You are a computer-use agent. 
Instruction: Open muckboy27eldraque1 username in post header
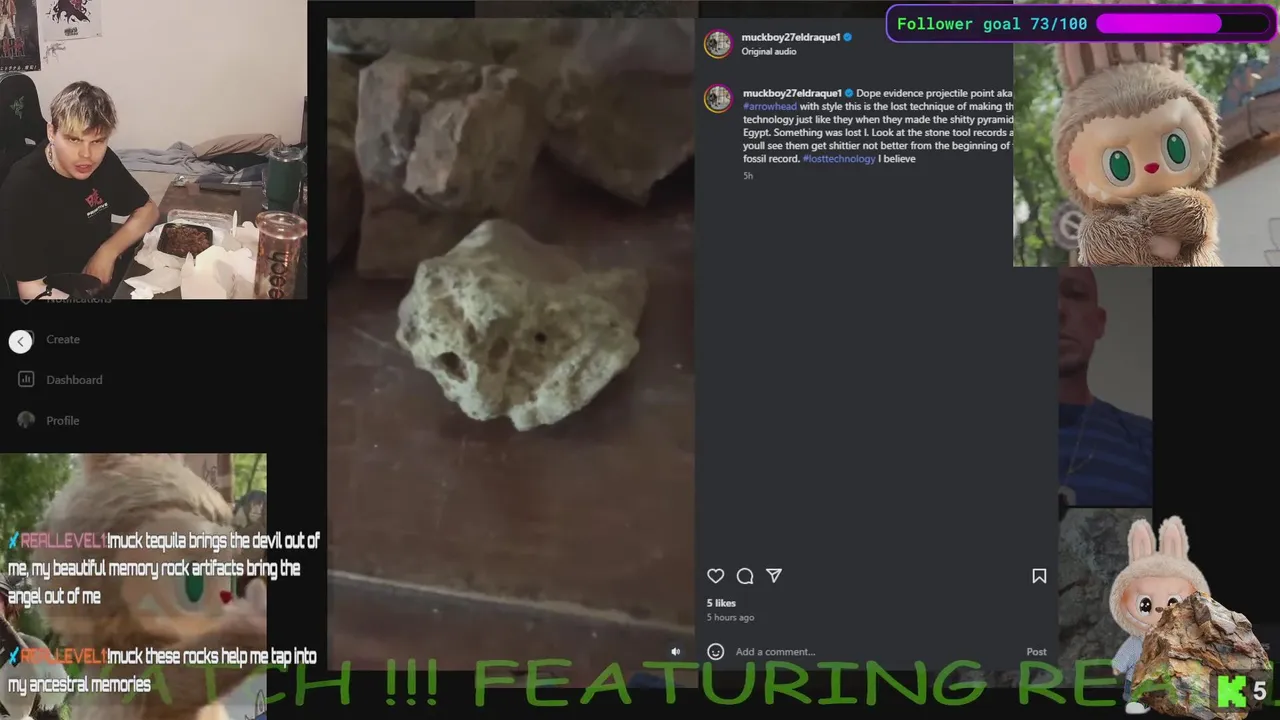(791, 37)
